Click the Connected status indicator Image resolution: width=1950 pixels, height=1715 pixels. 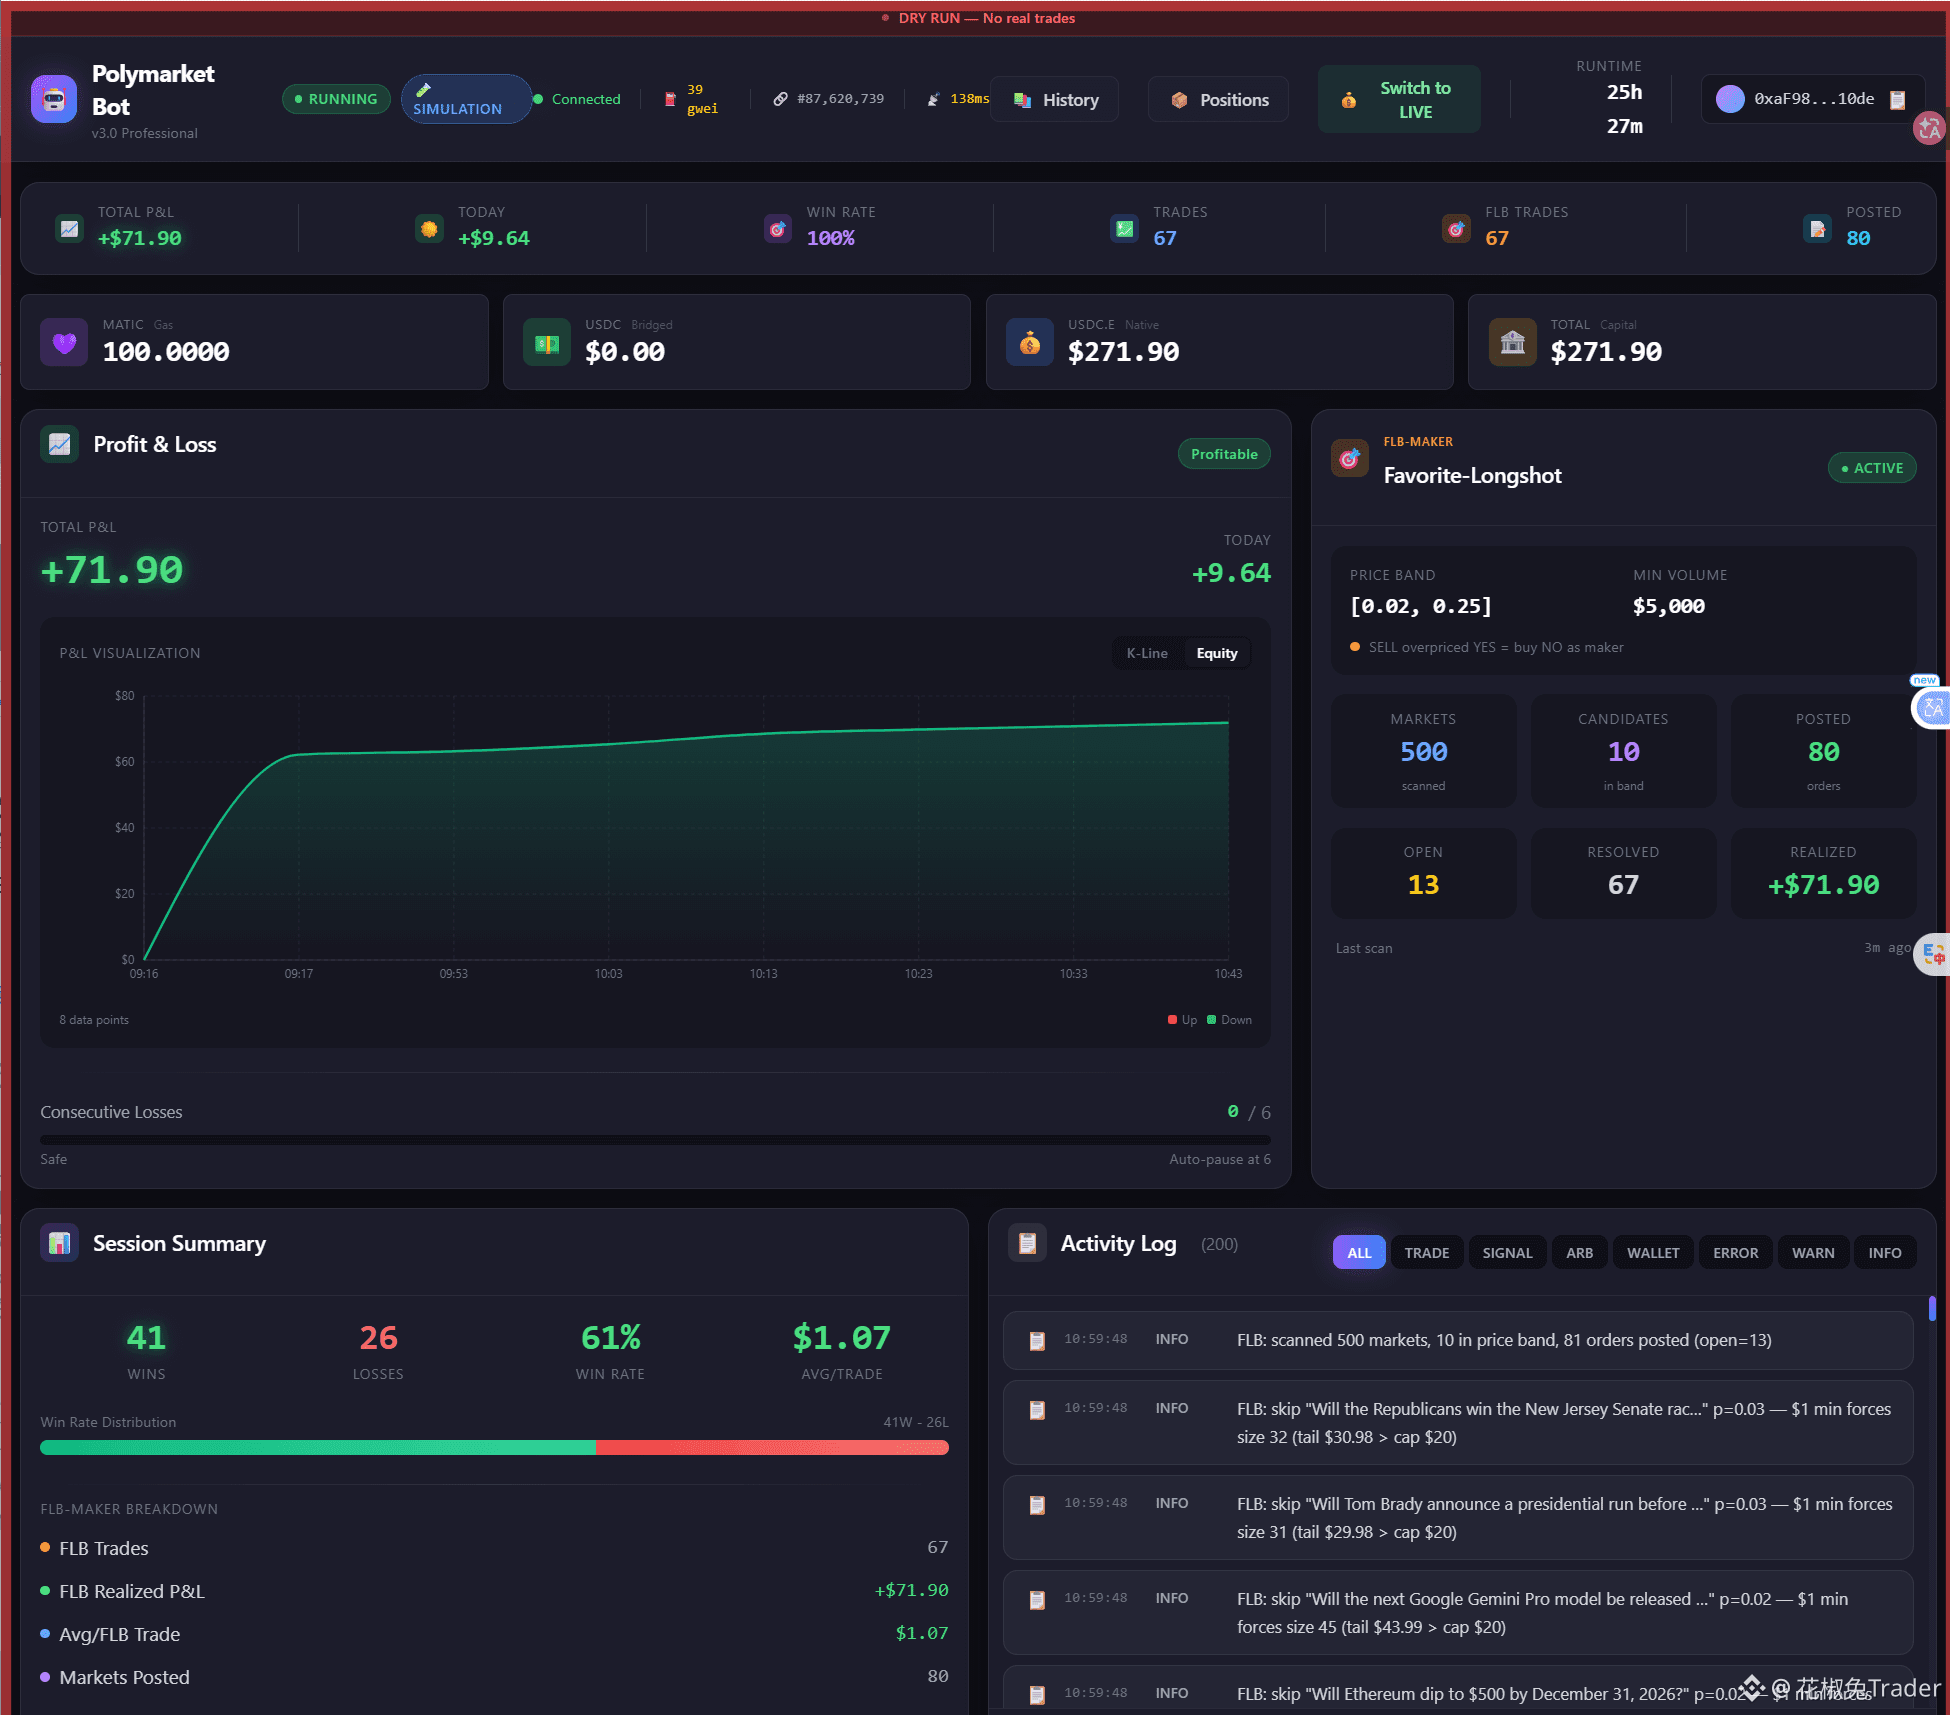(x=577, y=99)
